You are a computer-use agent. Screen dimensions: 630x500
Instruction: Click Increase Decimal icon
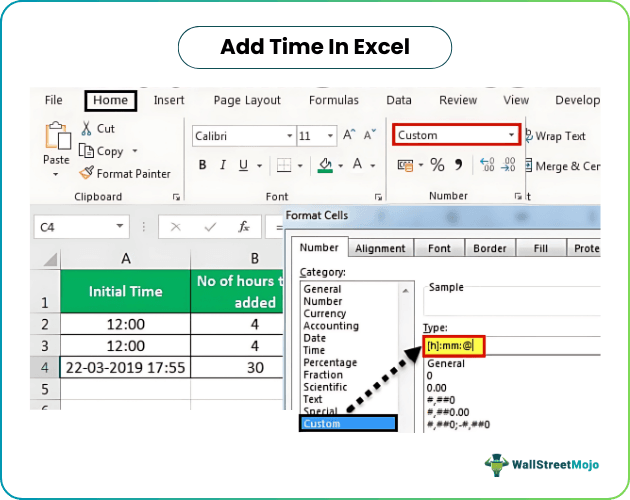click(487, 165)
